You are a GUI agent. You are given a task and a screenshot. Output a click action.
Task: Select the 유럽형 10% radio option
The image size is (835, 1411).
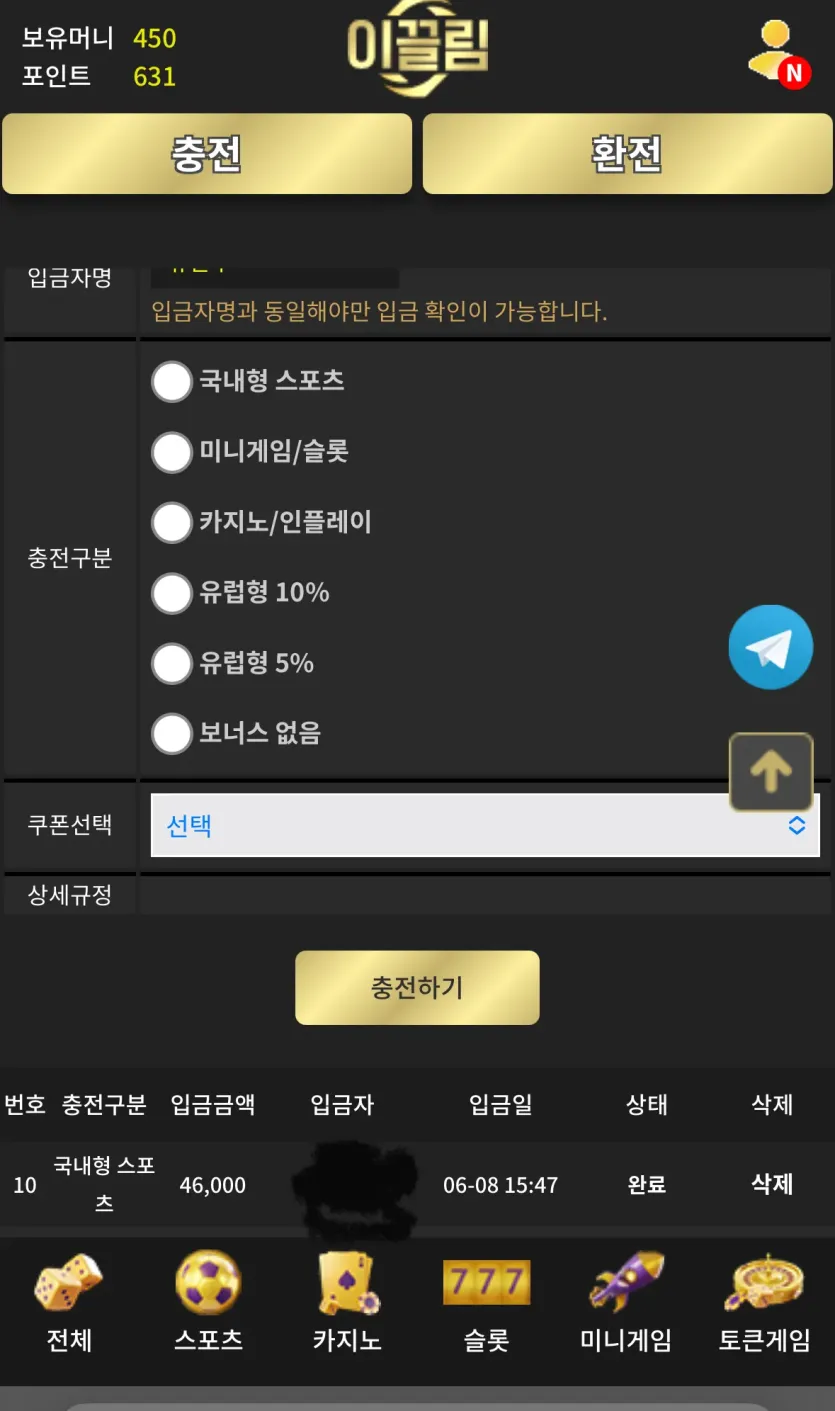[171, 593]
